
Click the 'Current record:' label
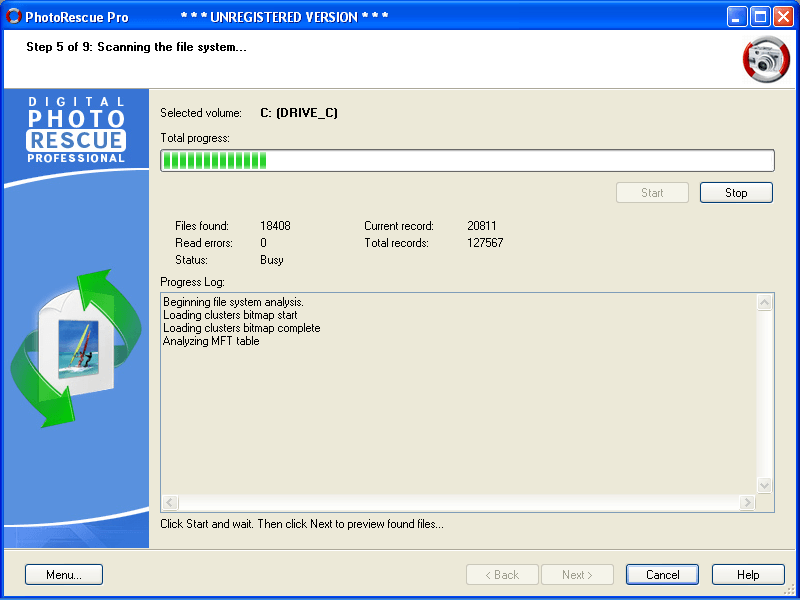pos(399,226)
